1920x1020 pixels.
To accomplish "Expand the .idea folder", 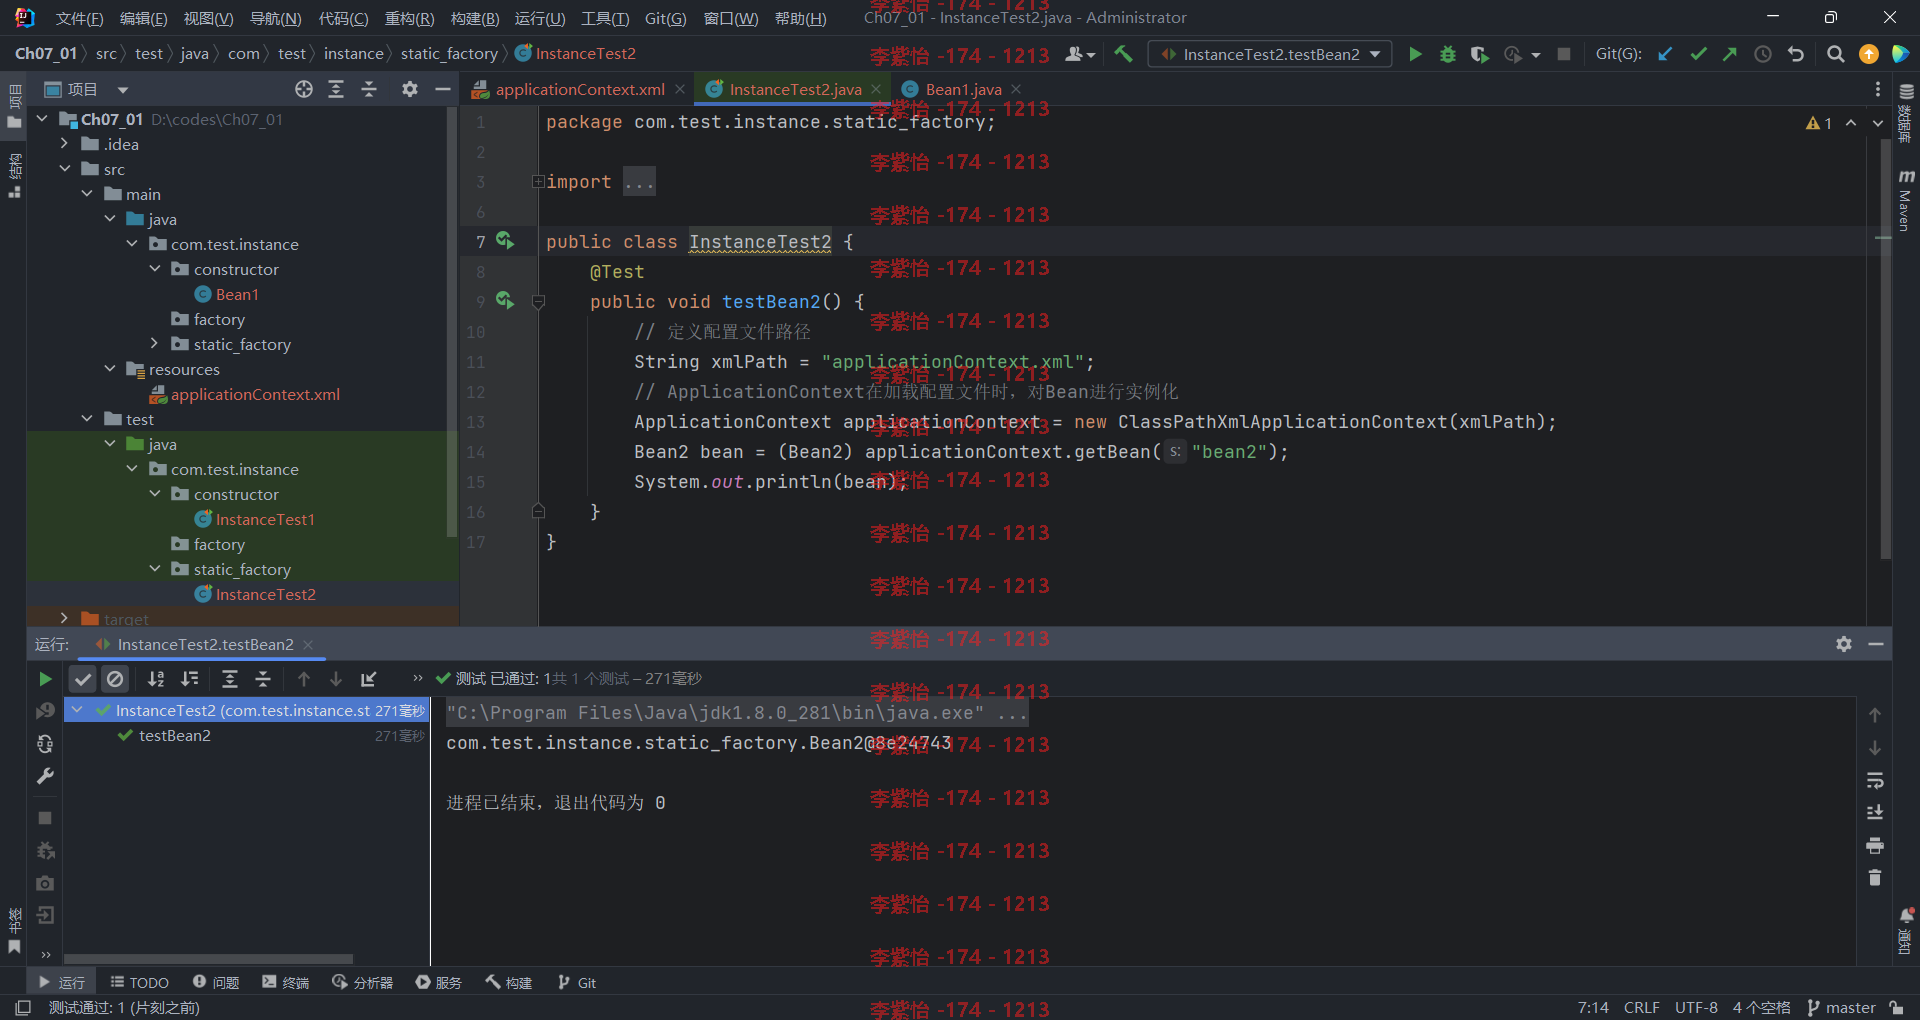I will [x=64, y=144].
